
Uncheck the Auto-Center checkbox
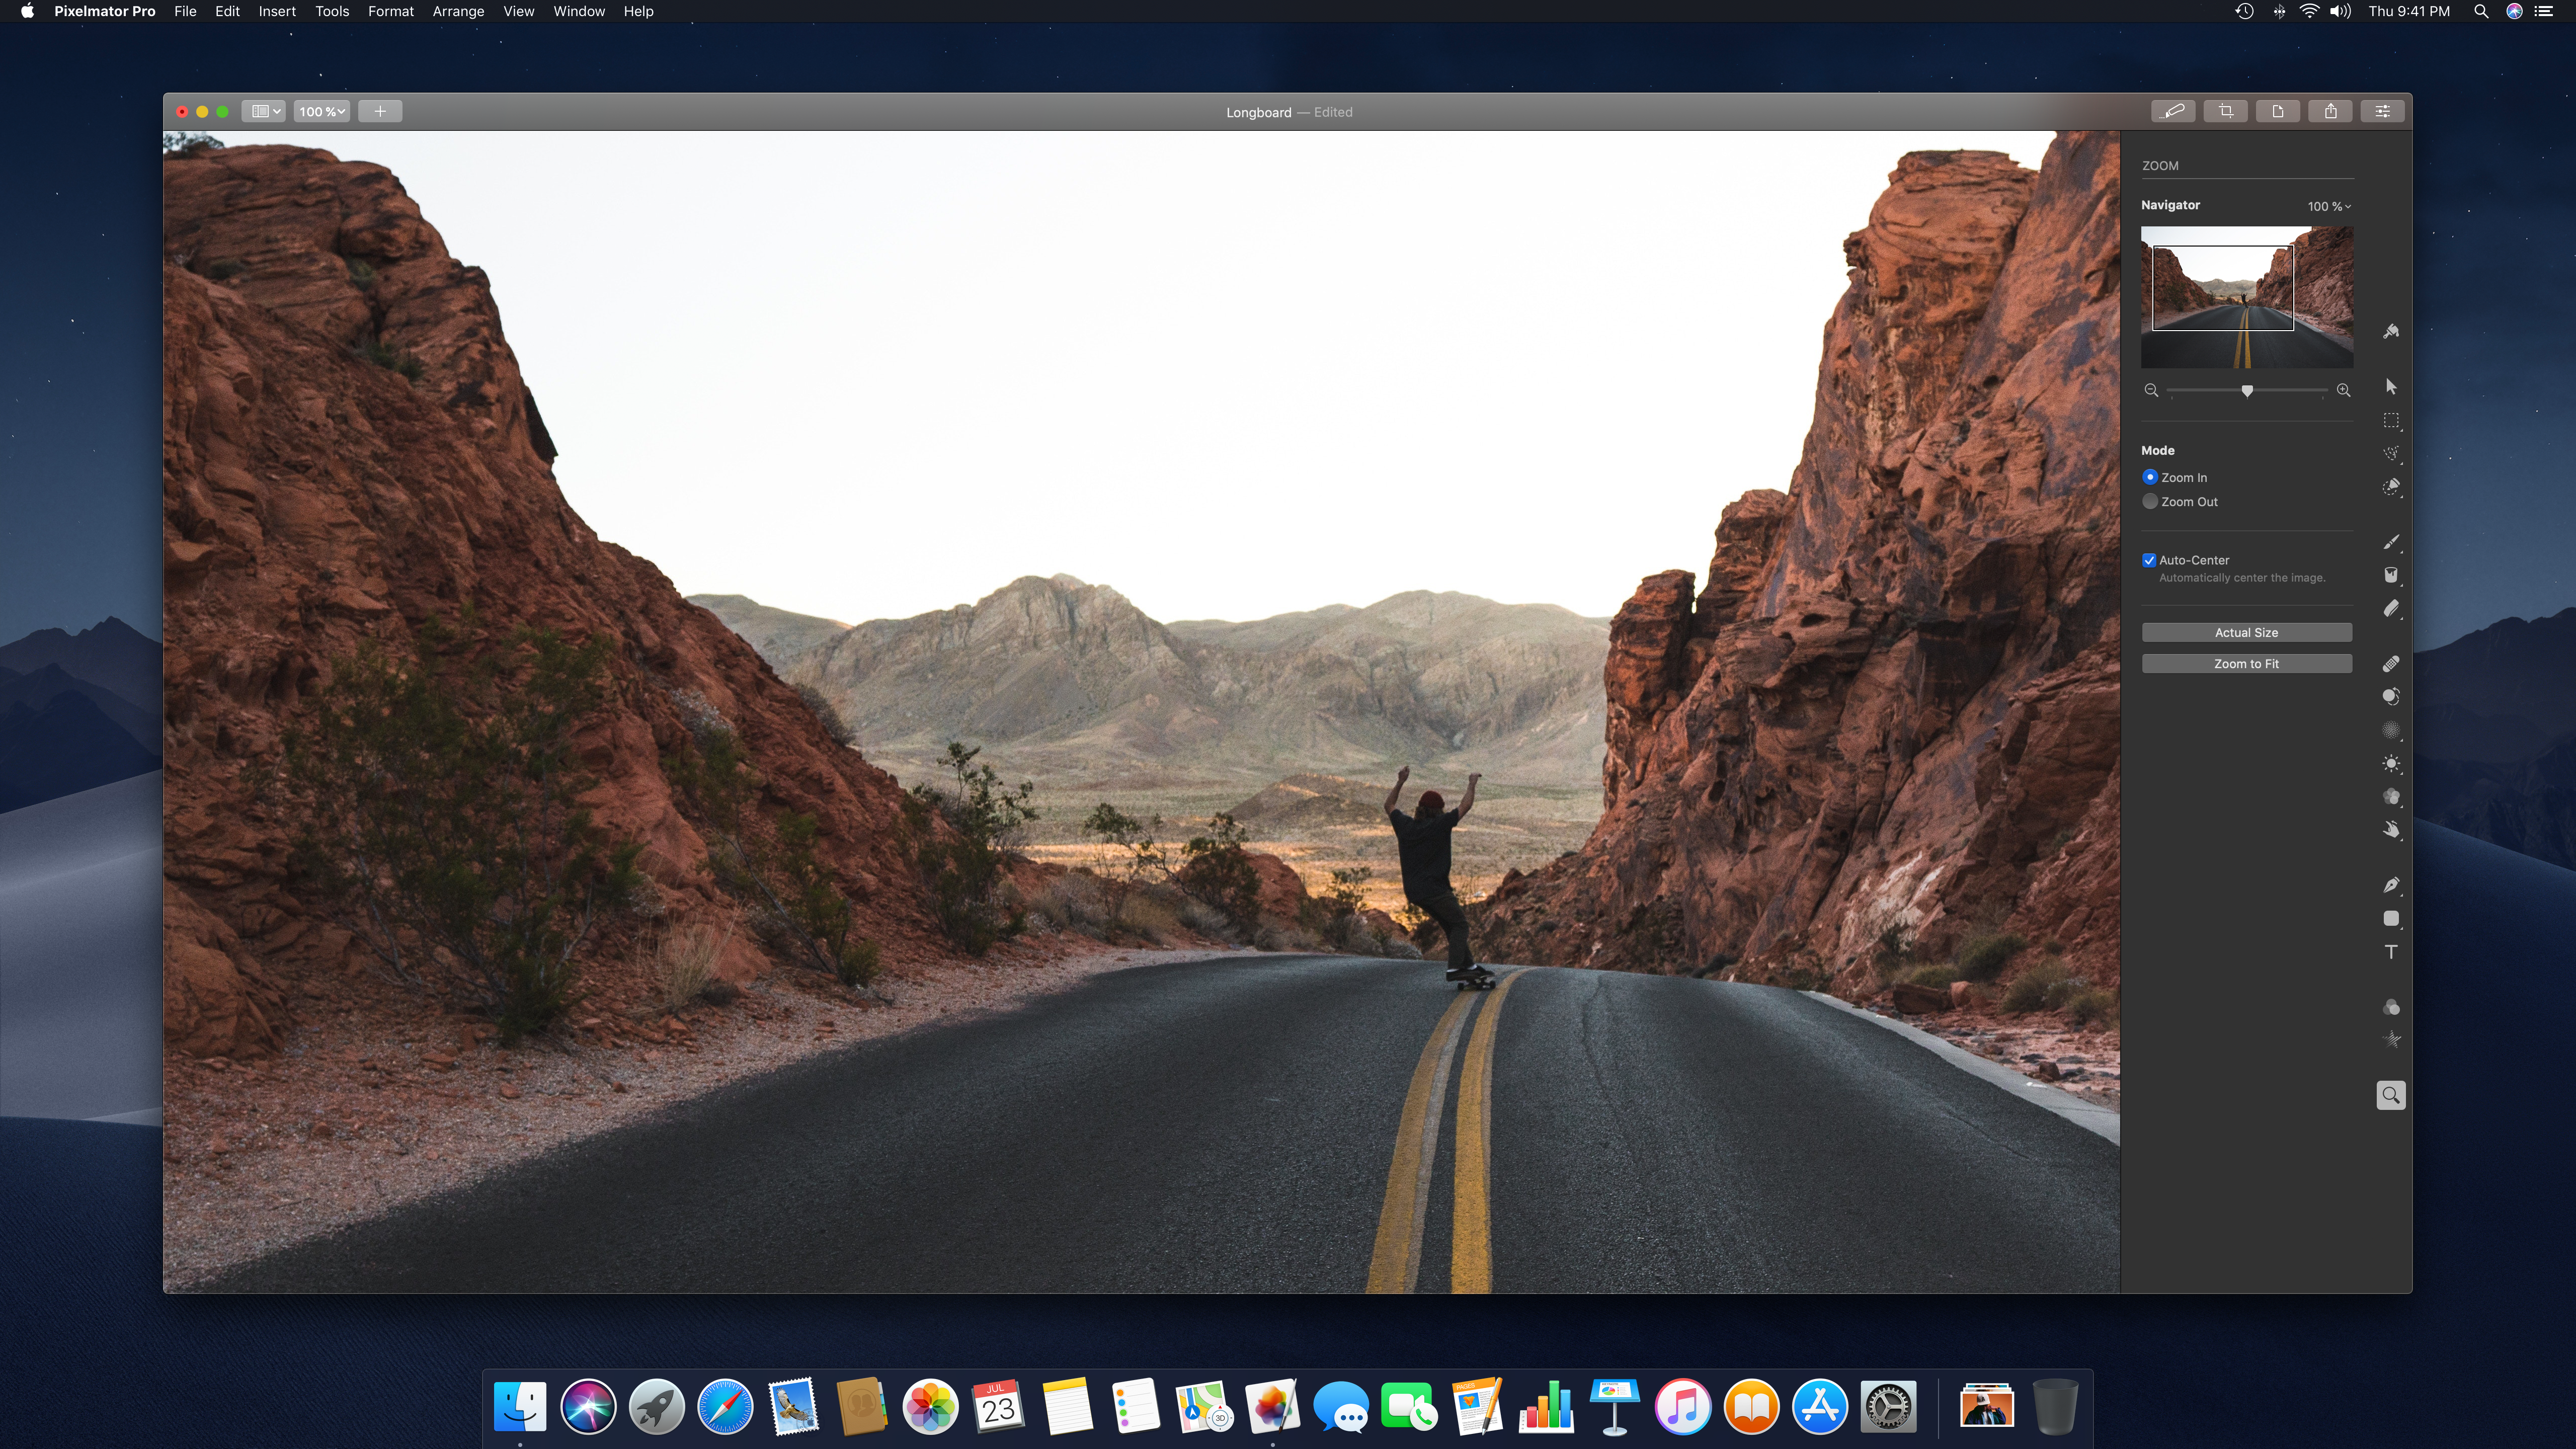[2149, 560]
